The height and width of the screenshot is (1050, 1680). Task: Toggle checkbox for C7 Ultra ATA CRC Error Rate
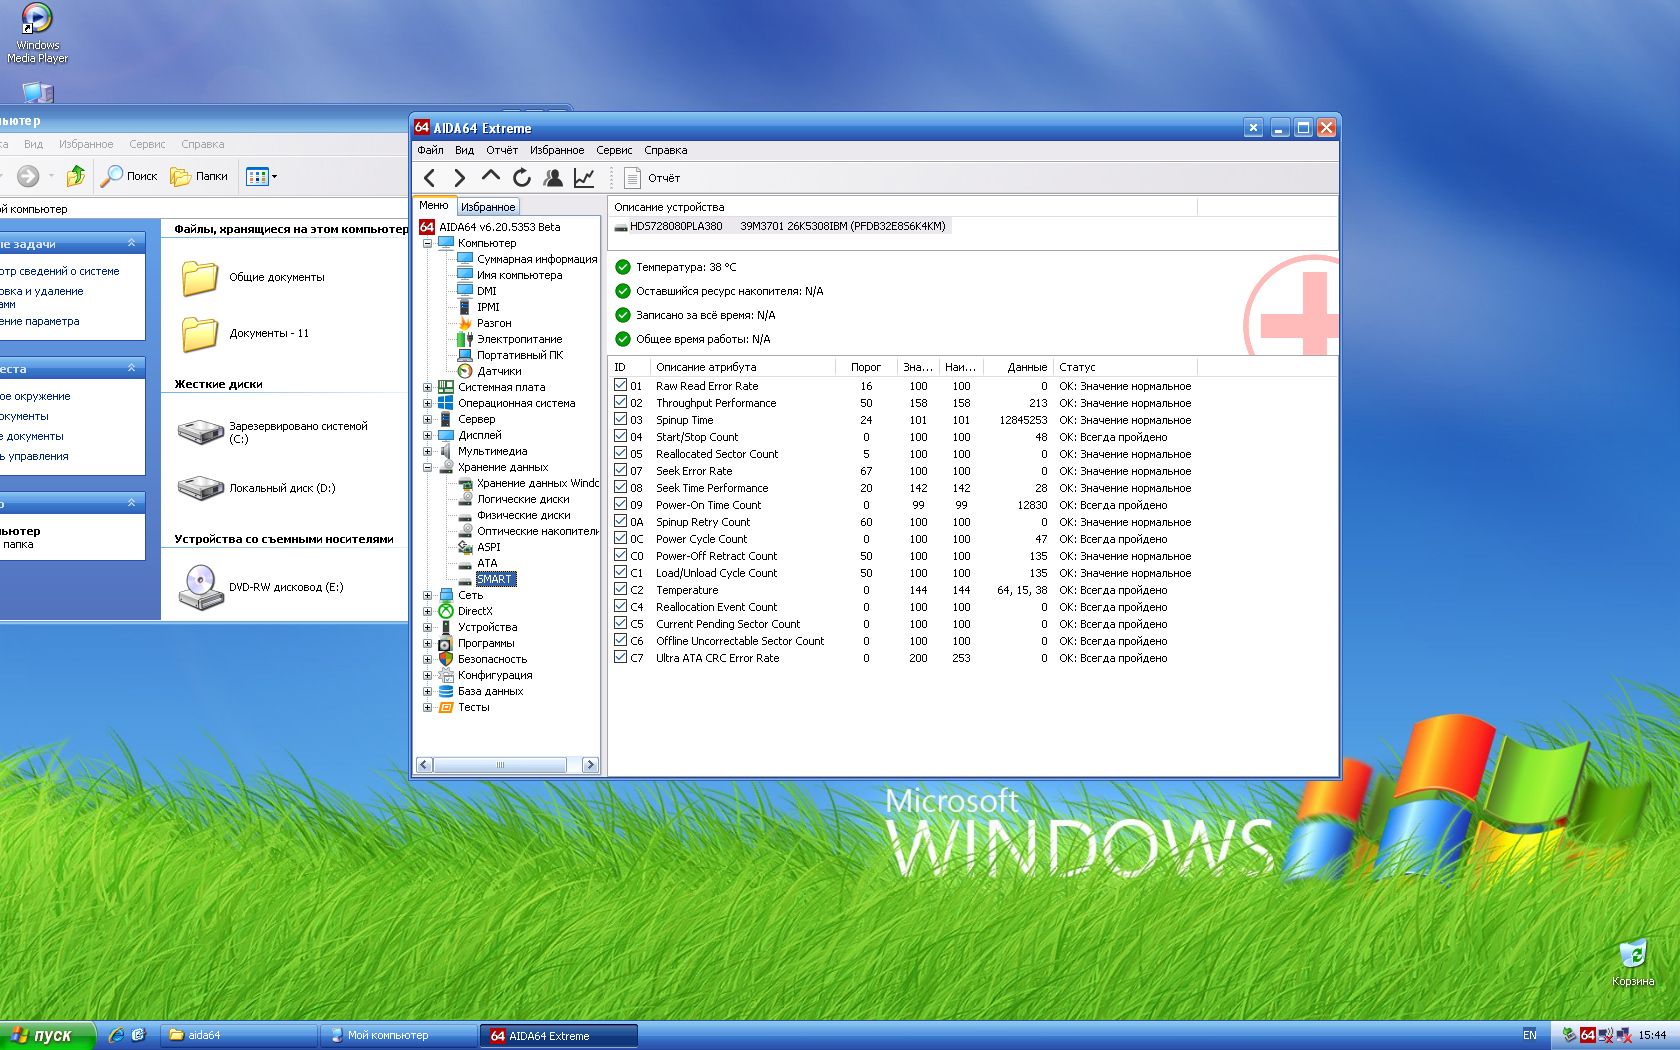[621, 657]
